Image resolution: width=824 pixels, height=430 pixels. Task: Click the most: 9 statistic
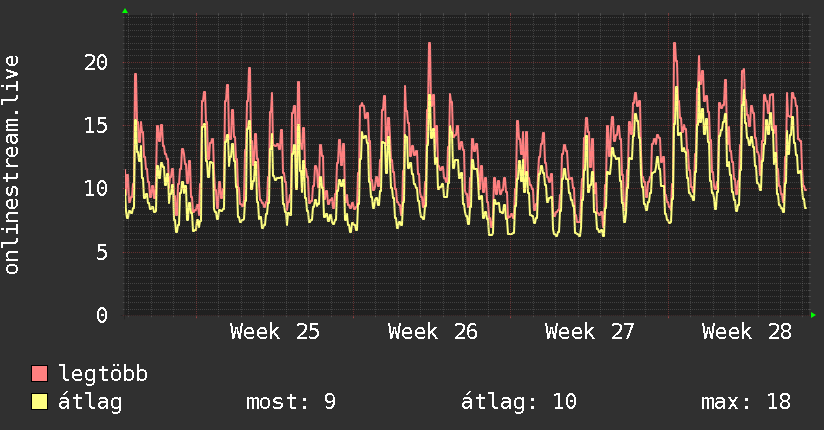click(x=291, y=402)
